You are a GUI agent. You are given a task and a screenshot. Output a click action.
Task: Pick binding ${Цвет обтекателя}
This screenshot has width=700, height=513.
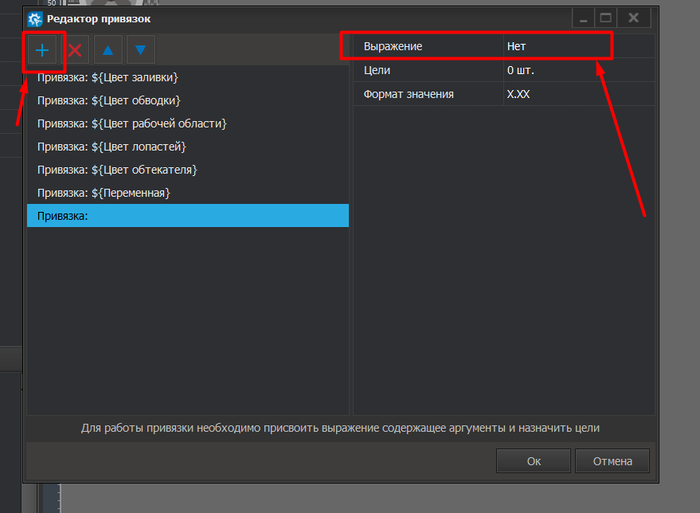[117, 169]
